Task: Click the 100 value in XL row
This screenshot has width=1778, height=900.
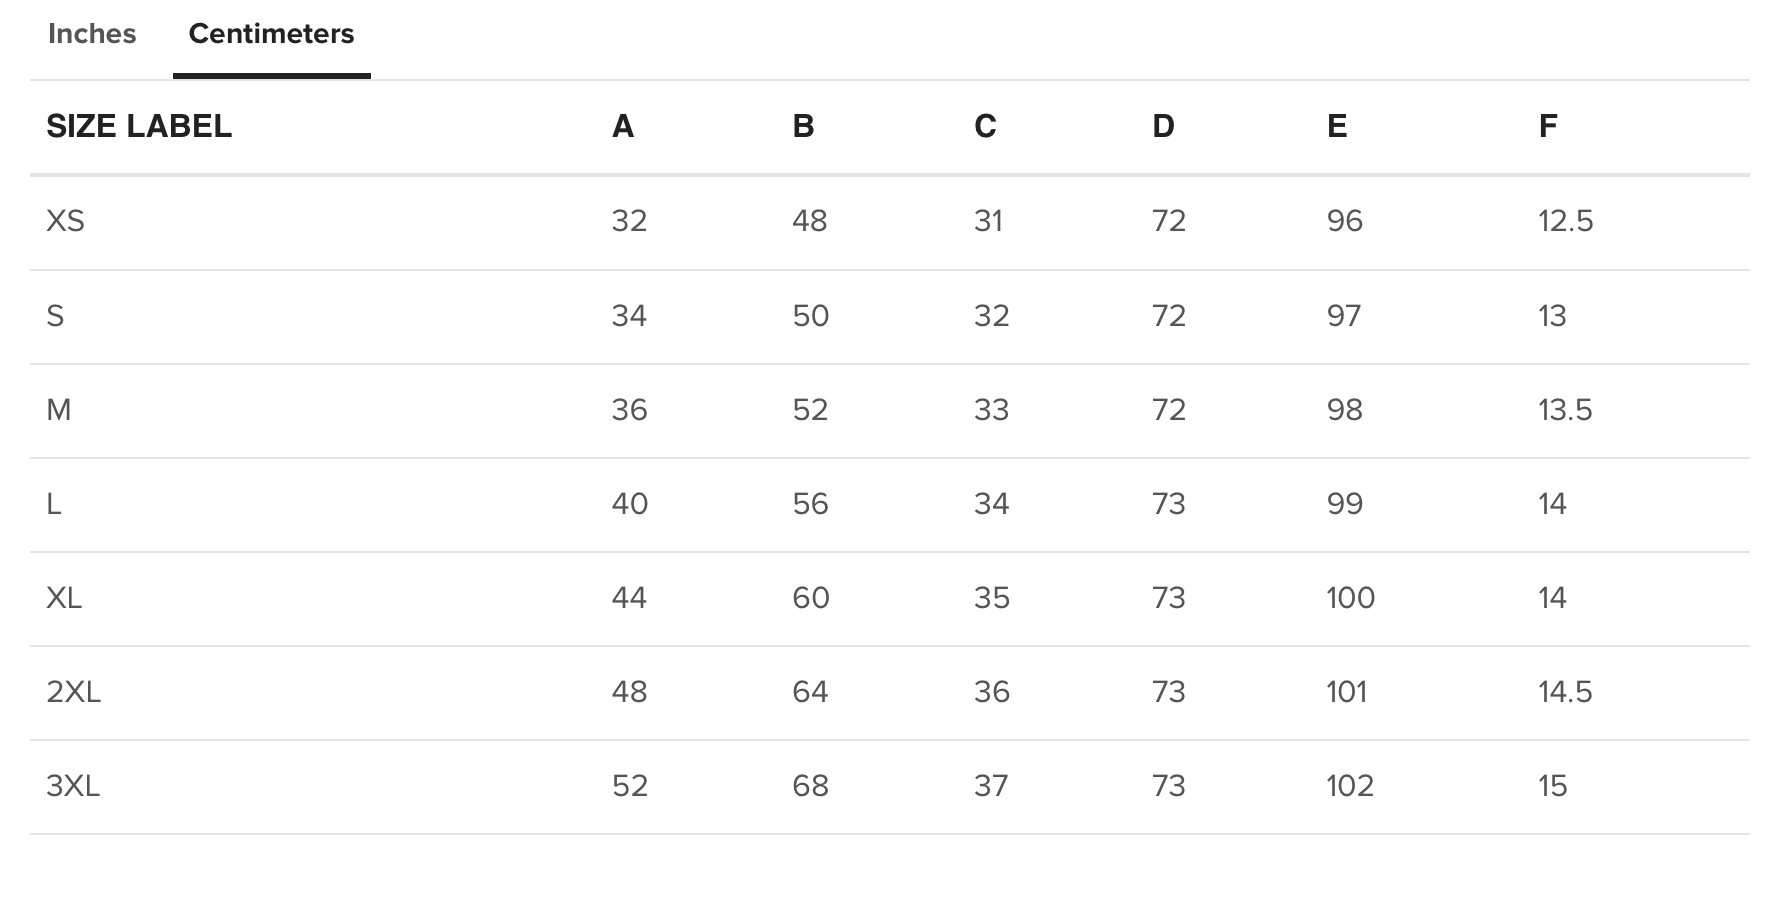Action: coord(1351,598)
